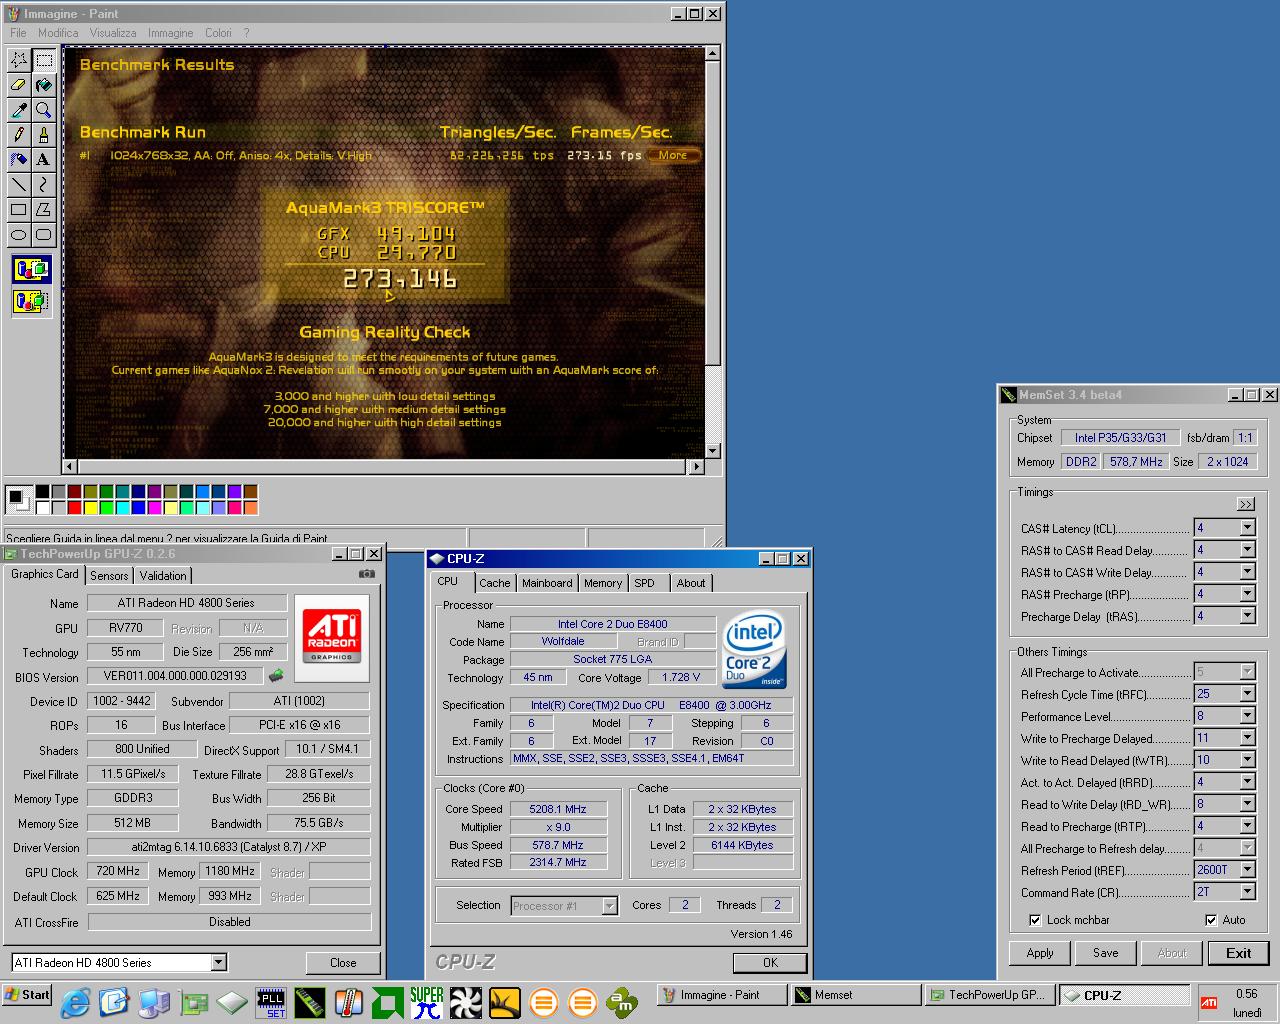The width and height of the screenshot is (1280, 1024).
Task: Open the fan control quick launch icon
Action: point(465,1002)
